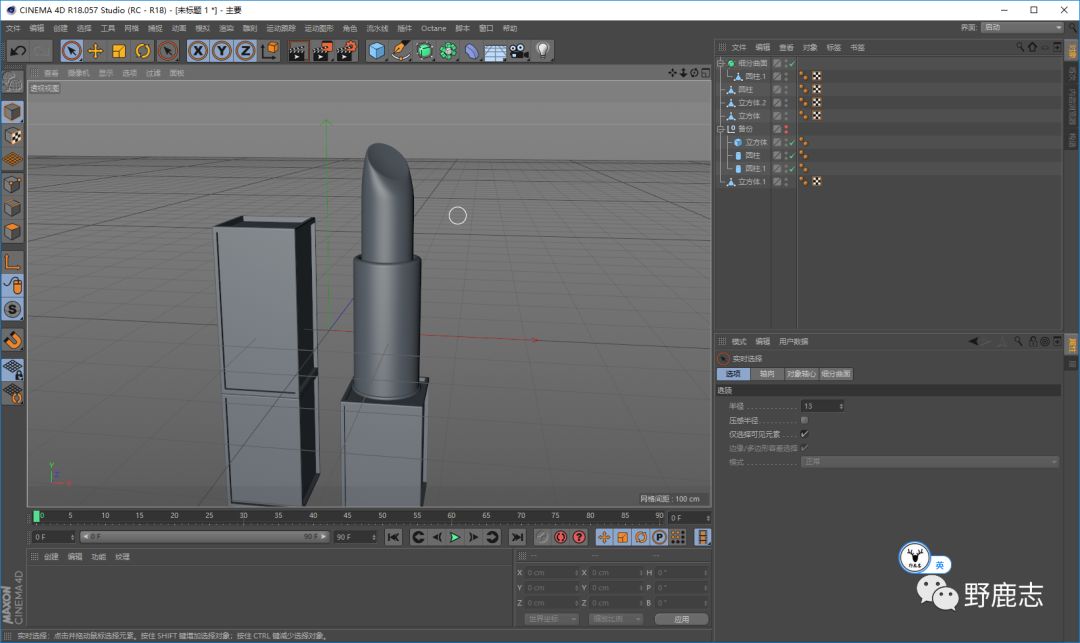Click the 应用 button in coordinates panel
1080x643 pixels.
point(681,619)
